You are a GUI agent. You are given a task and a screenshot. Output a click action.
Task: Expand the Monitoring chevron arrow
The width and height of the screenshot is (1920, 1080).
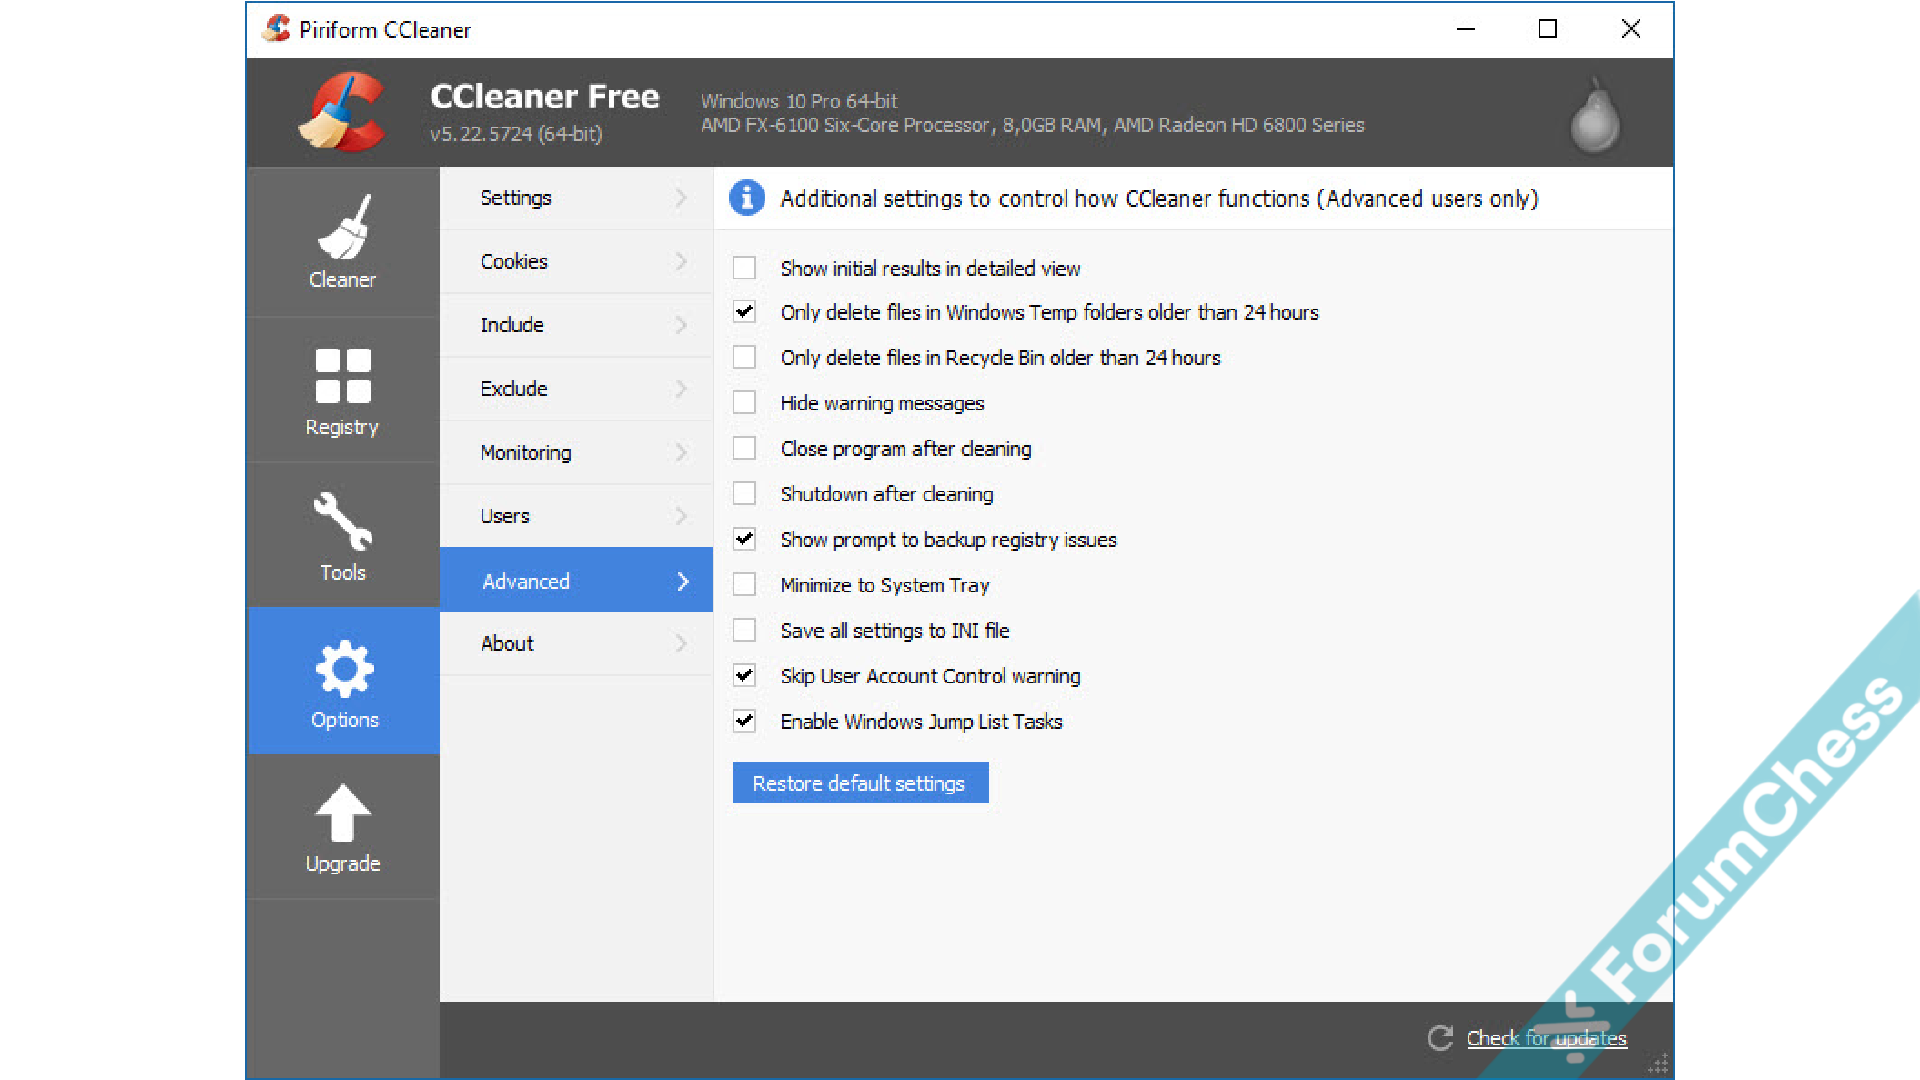tap(681, 453)
